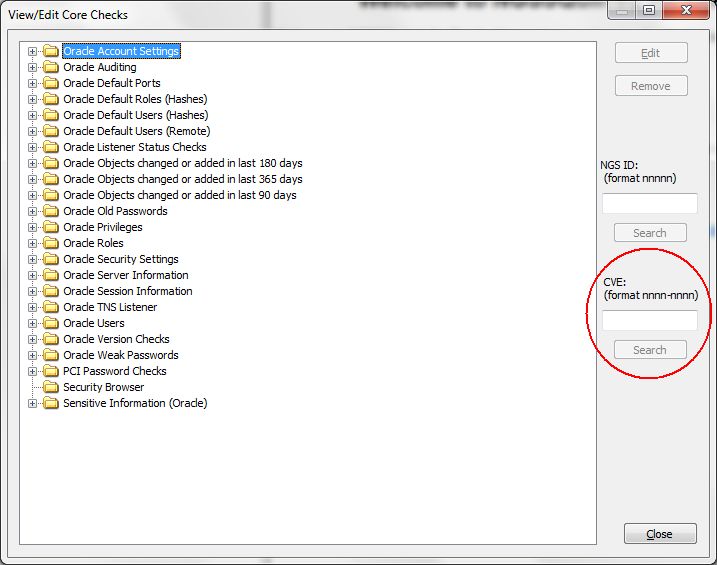Click the Remove button
Viewport: 717px width, 565px height.
tap(651, 86)
